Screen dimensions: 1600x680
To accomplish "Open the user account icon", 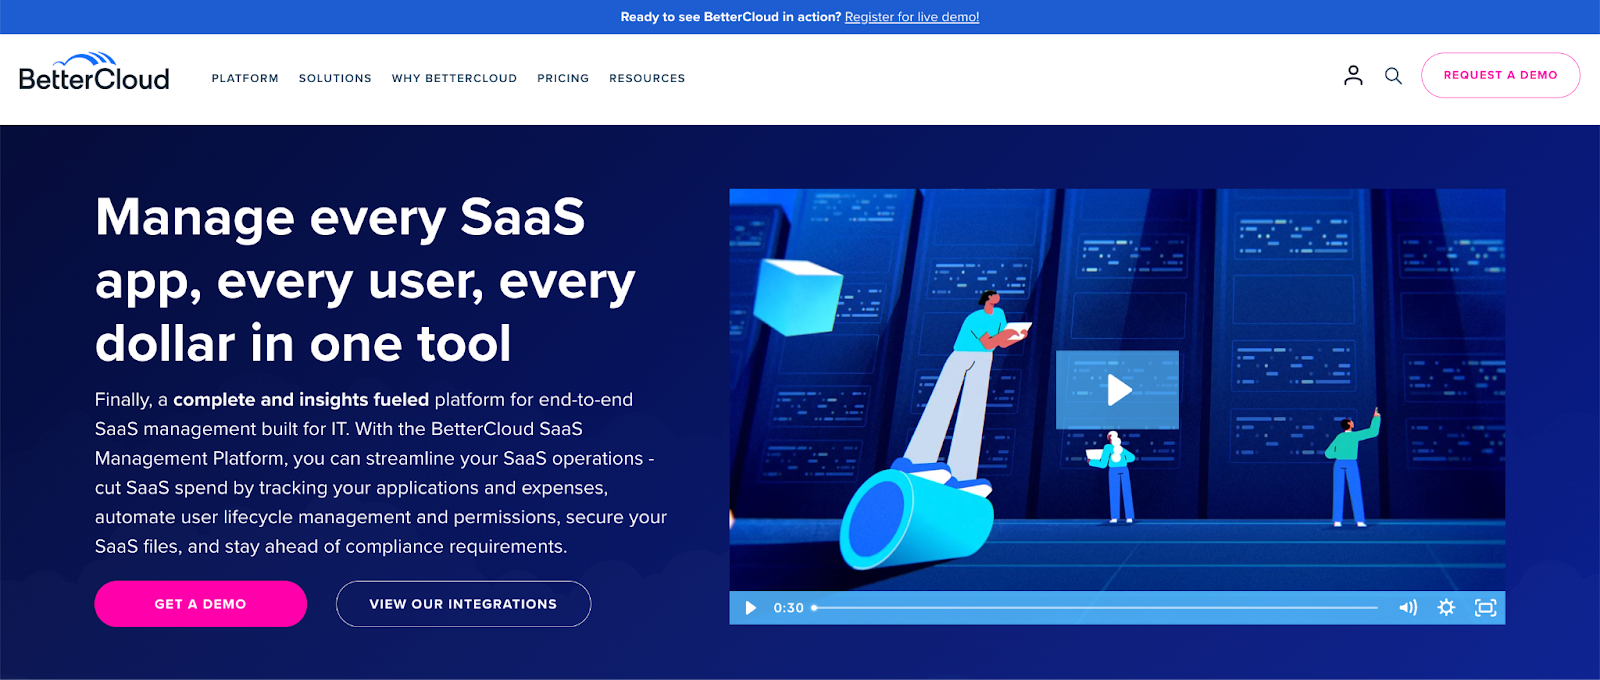I will coord(1353,75).
